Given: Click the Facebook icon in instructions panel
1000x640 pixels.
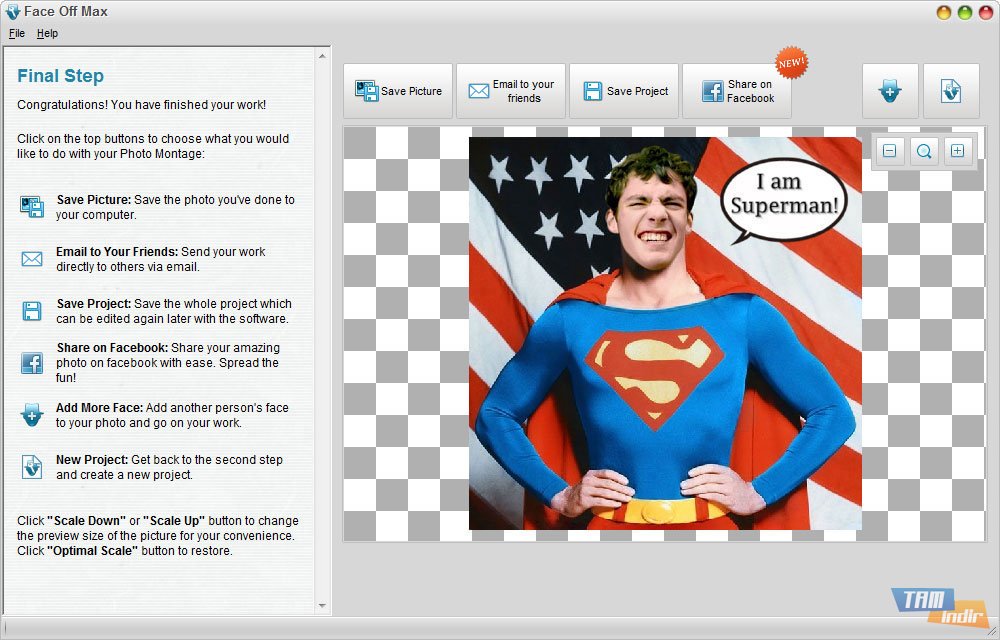Looking at the screenshot, I should tap(32, 363).
